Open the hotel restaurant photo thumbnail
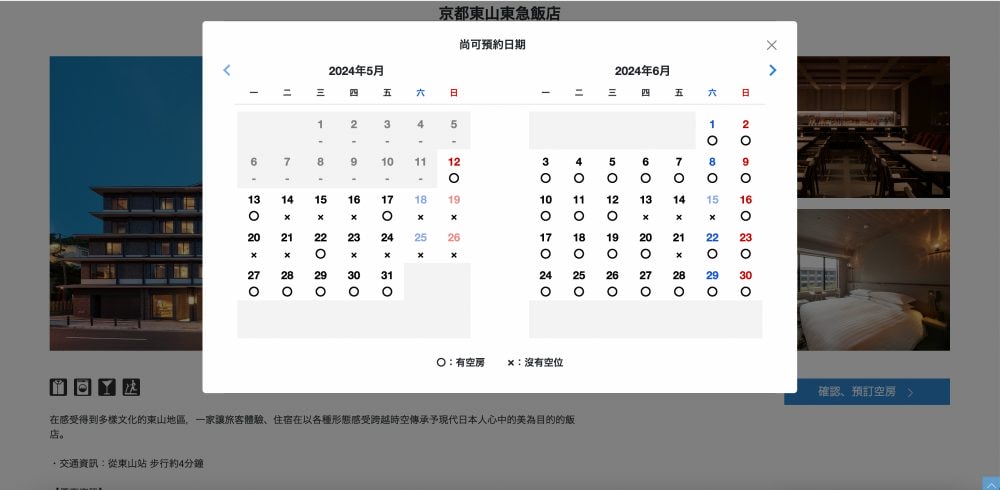This screenshot has height=490, width=1000. tap(873, 126)
